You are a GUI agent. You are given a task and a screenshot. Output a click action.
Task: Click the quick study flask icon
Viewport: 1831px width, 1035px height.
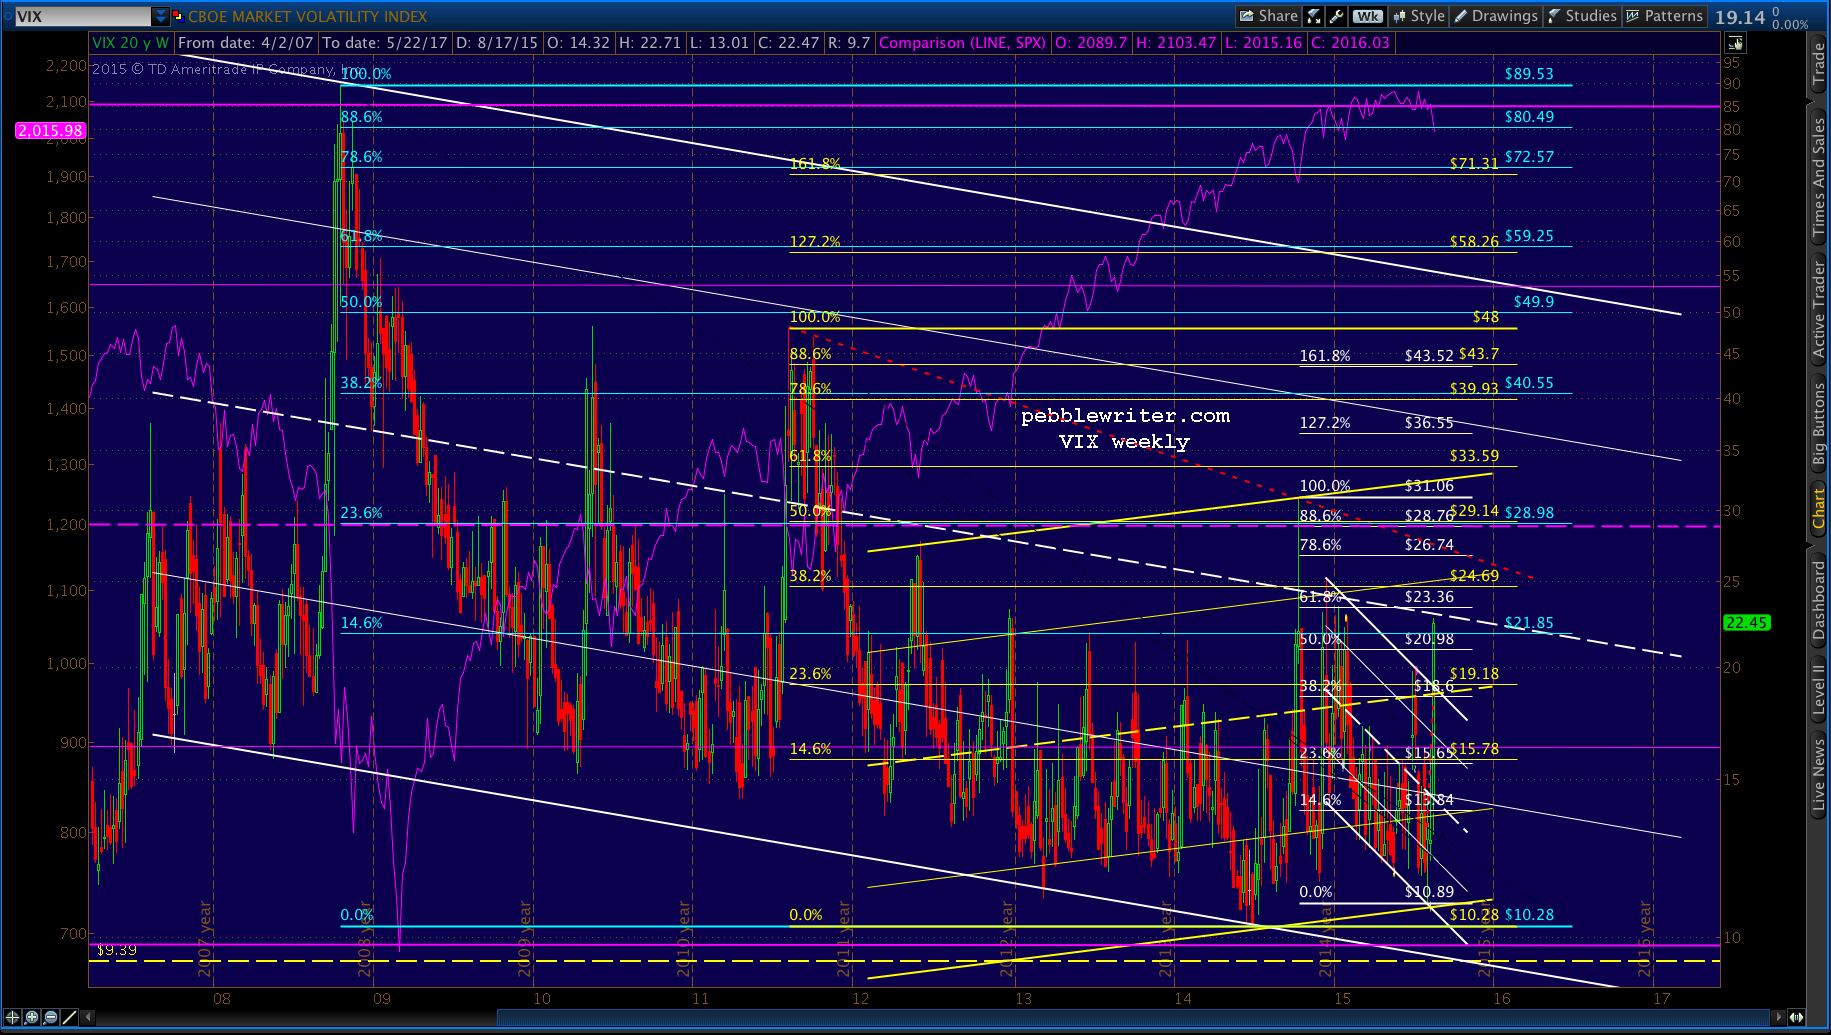click(1314, 16)
